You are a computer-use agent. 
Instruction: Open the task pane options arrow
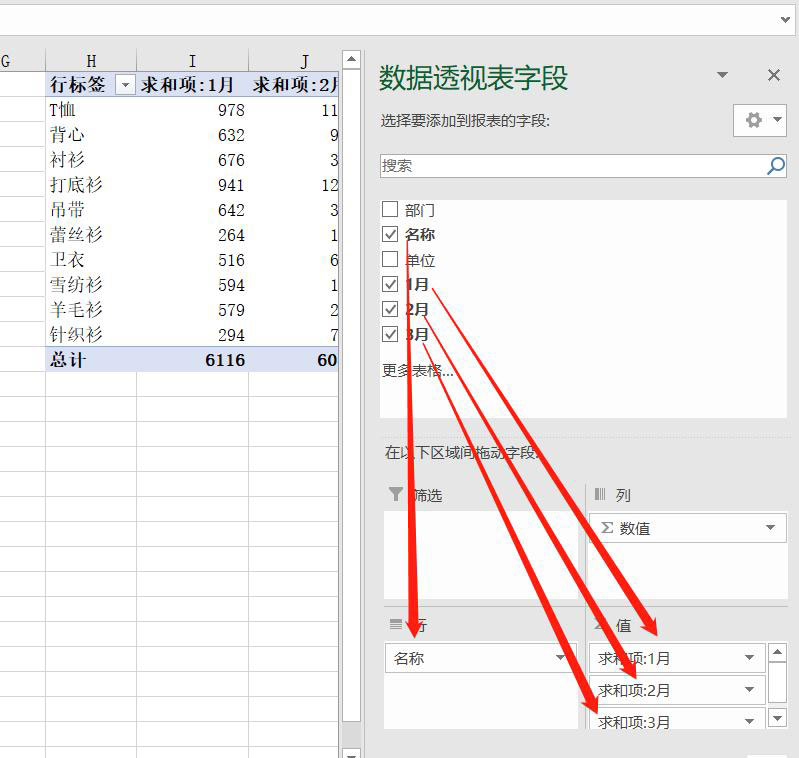[723, 76]
